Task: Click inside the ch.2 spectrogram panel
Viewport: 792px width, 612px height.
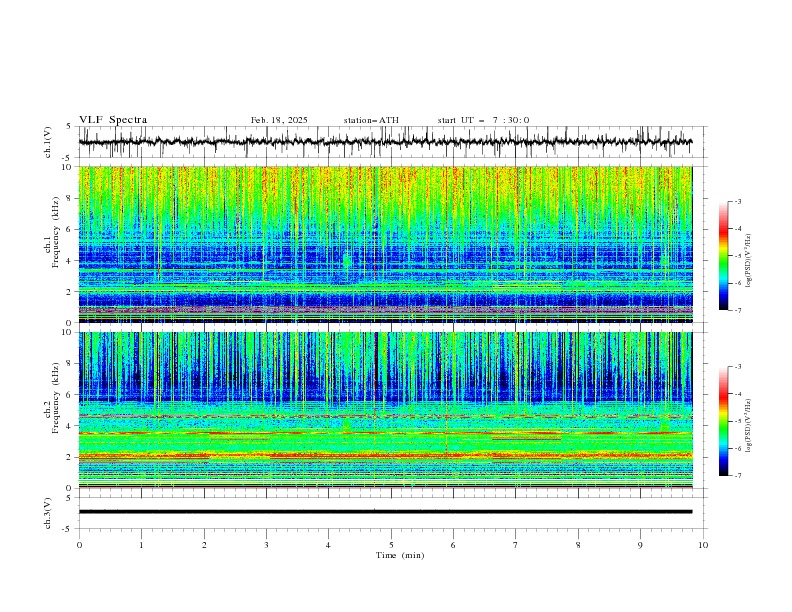Action: [385, 410]
